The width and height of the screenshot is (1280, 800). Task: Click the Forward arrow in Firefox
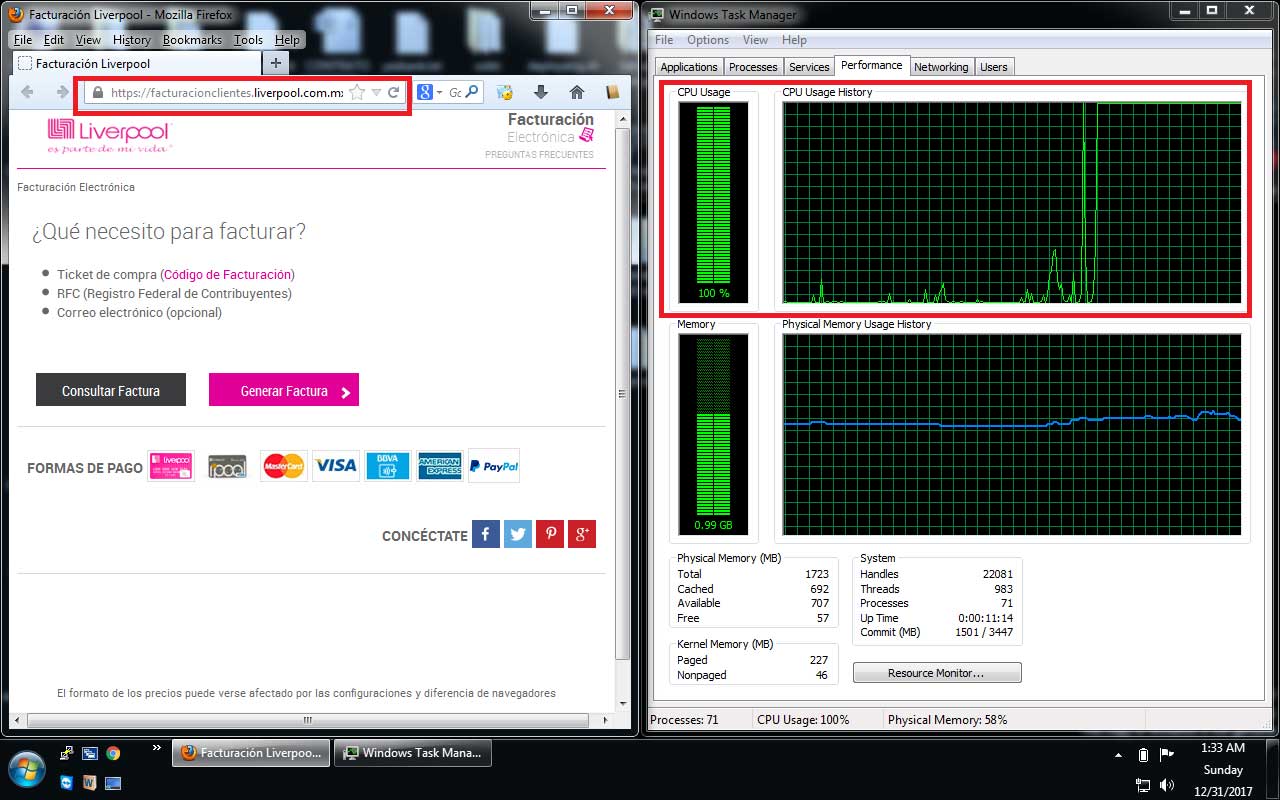pyautogui.click(x=63, y=92)
